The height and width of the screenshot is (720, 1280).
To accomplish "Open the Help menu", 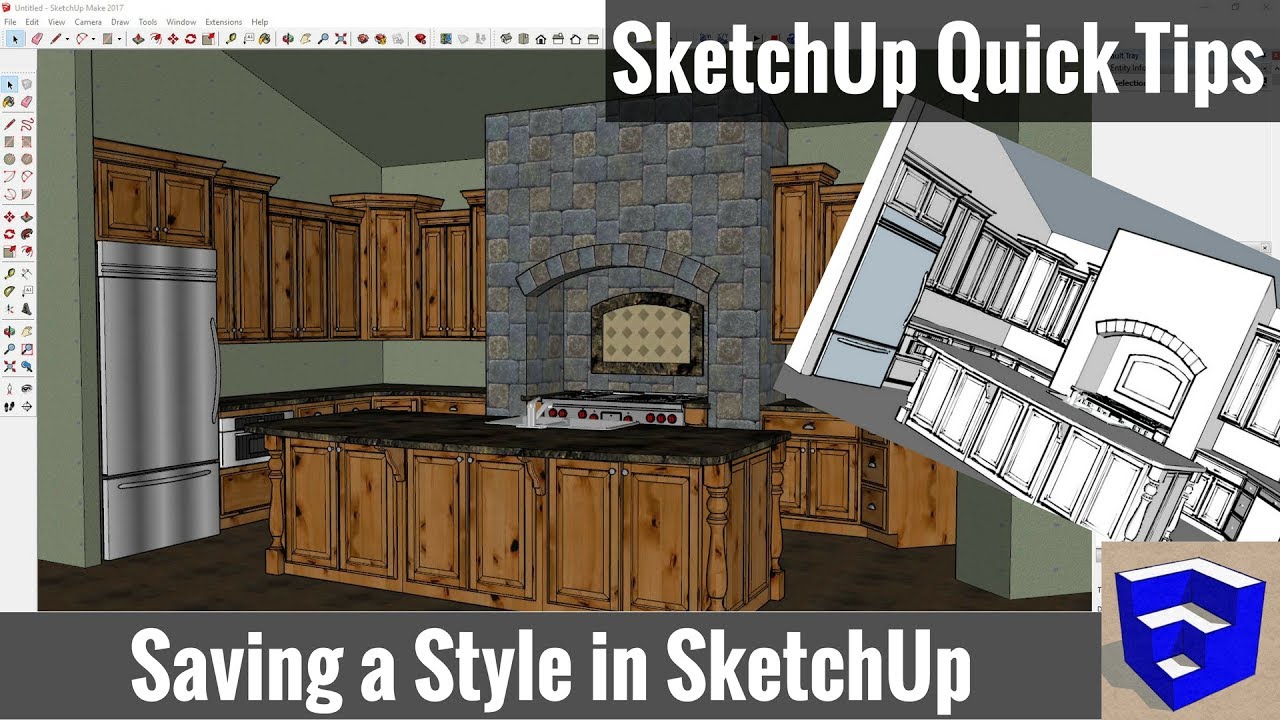I will pyautogui.click(x=259, y=22).
